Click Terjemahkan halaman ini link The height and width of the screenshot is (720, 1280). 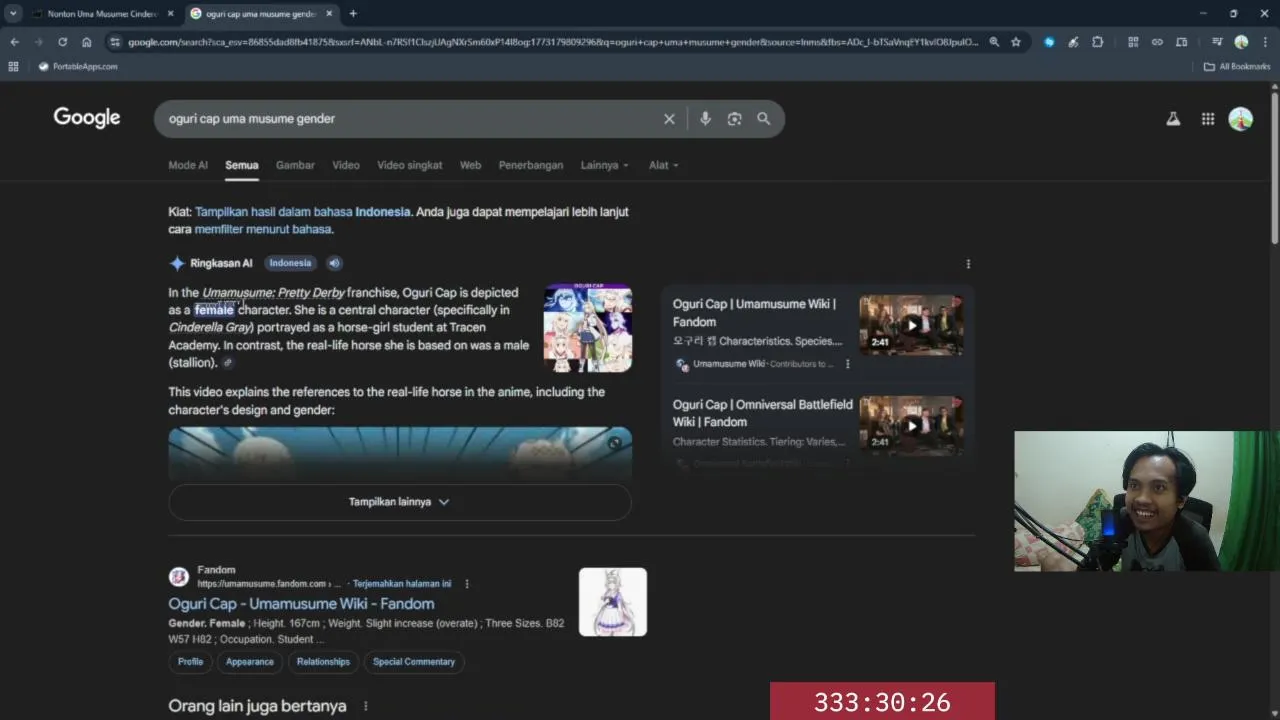coord(402,584)
